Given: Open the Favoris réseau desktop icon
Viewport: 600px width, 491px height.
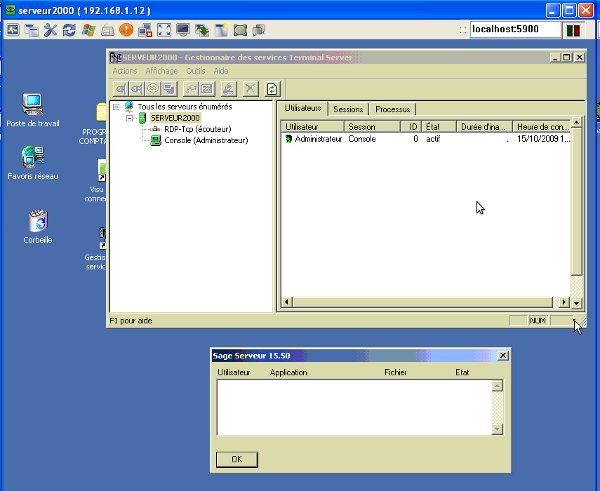Looking at the screenshot, I should click(32, 157).
